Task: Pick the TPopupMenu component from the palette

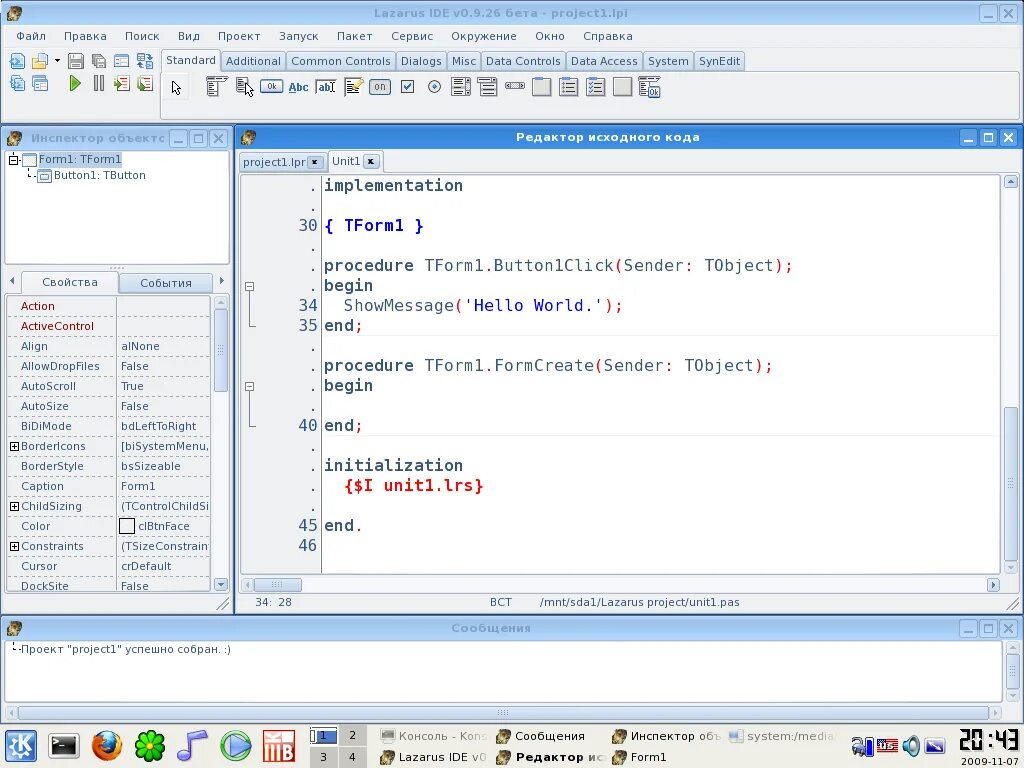Action: click(244, 87)
